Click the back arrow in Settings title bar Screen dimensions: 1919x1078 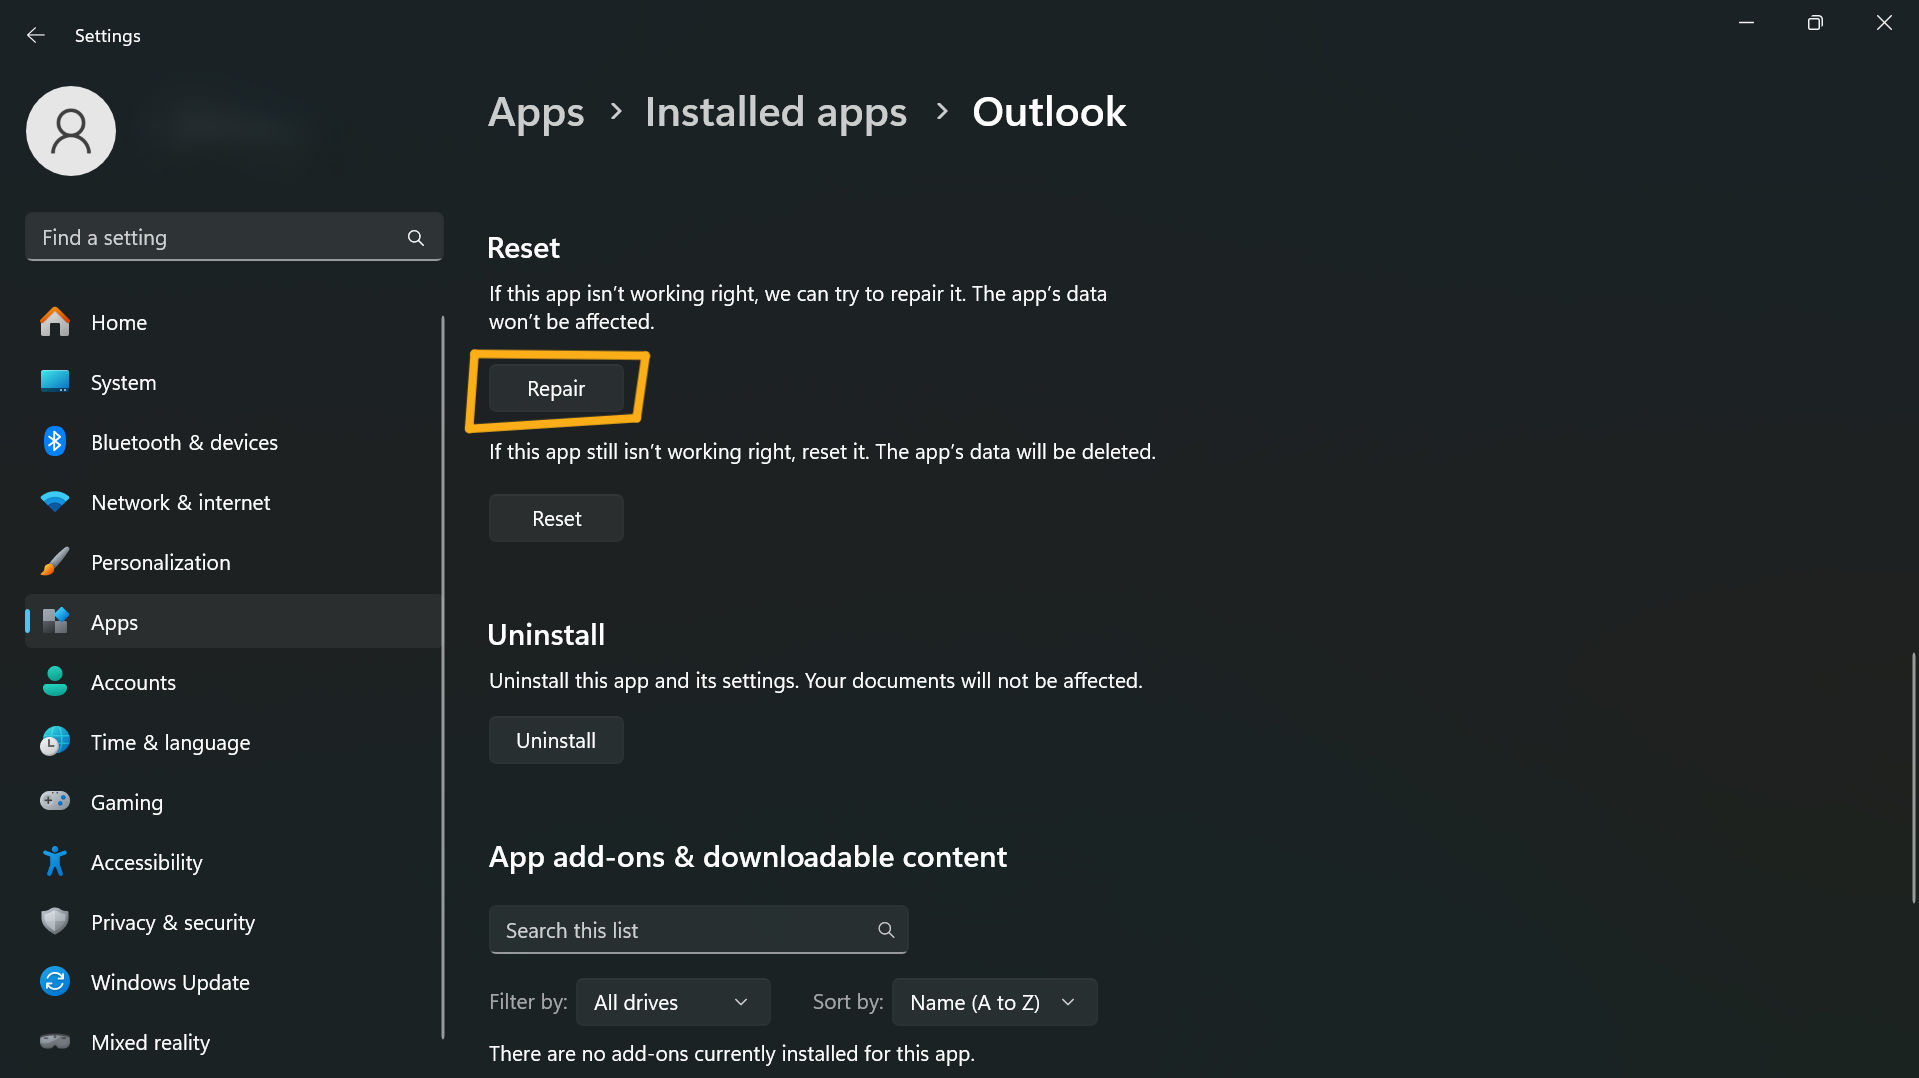click(36, 35)
